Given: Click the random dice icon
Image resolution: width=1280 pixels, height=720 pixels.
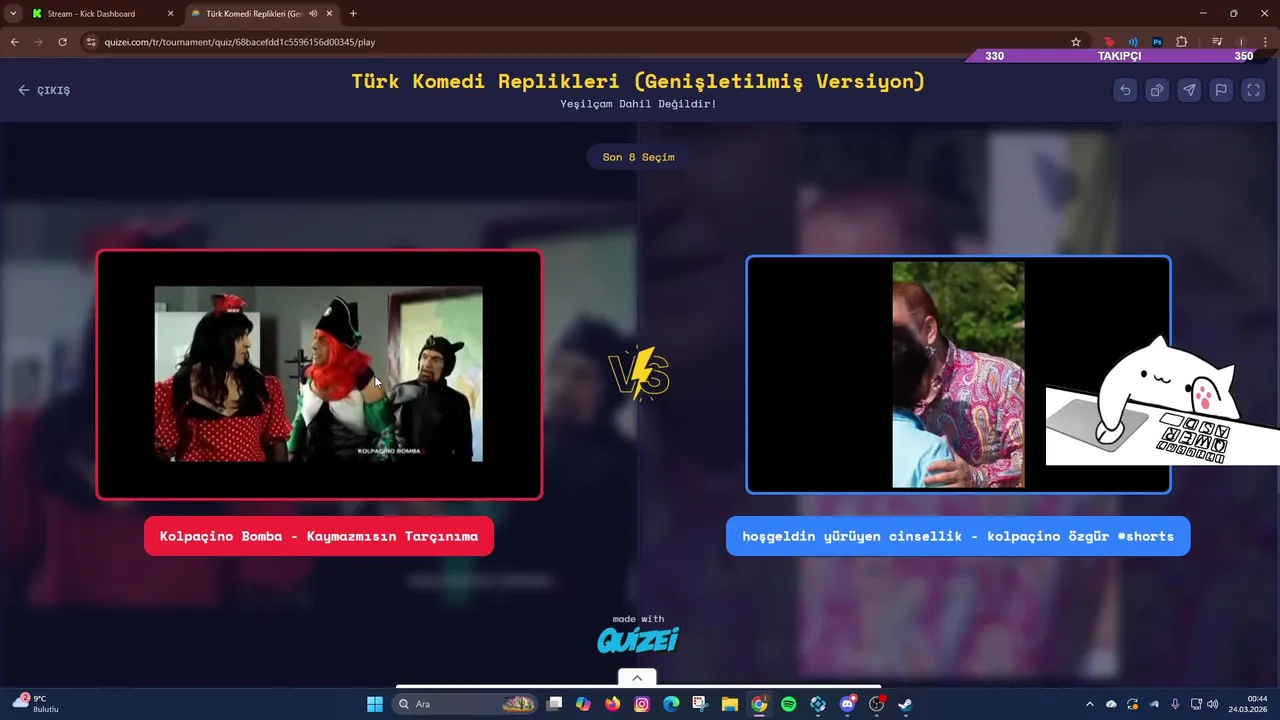Looking at the screenshot, I should pyautogui.click(x=1157, y=90).
